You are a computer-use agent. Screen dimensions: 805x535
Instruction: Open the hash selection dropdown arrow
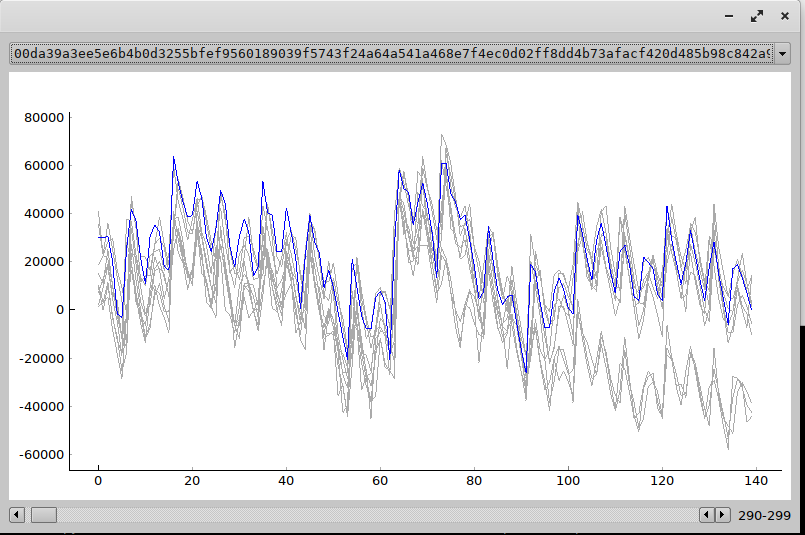[782, 54]
